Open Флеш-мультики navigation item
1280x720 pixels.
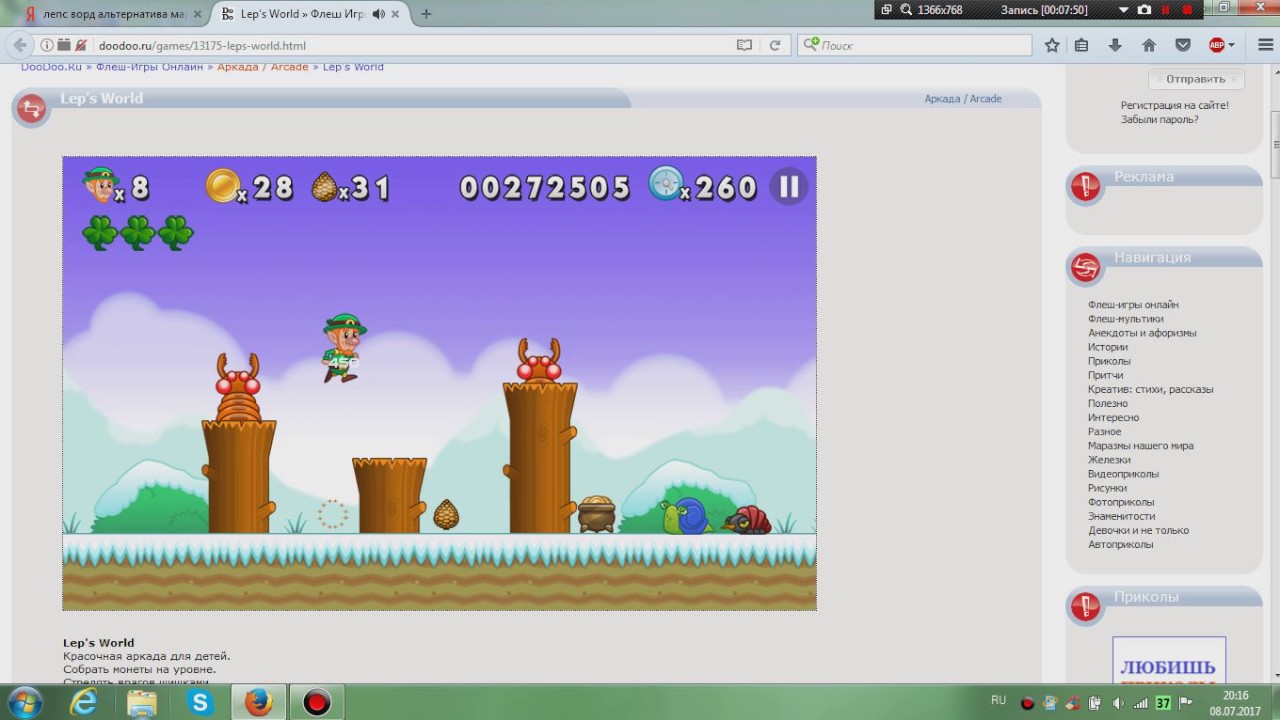point(1126,318)
